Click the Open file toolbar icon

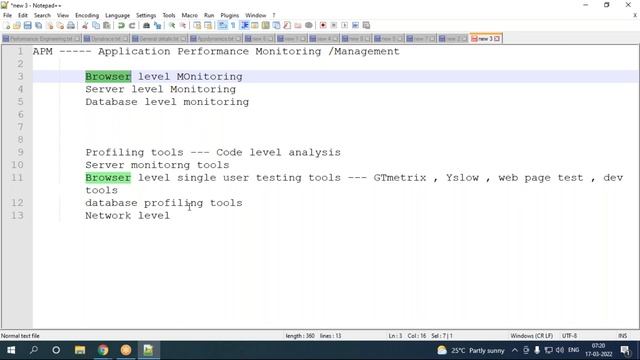coord(17,25)
